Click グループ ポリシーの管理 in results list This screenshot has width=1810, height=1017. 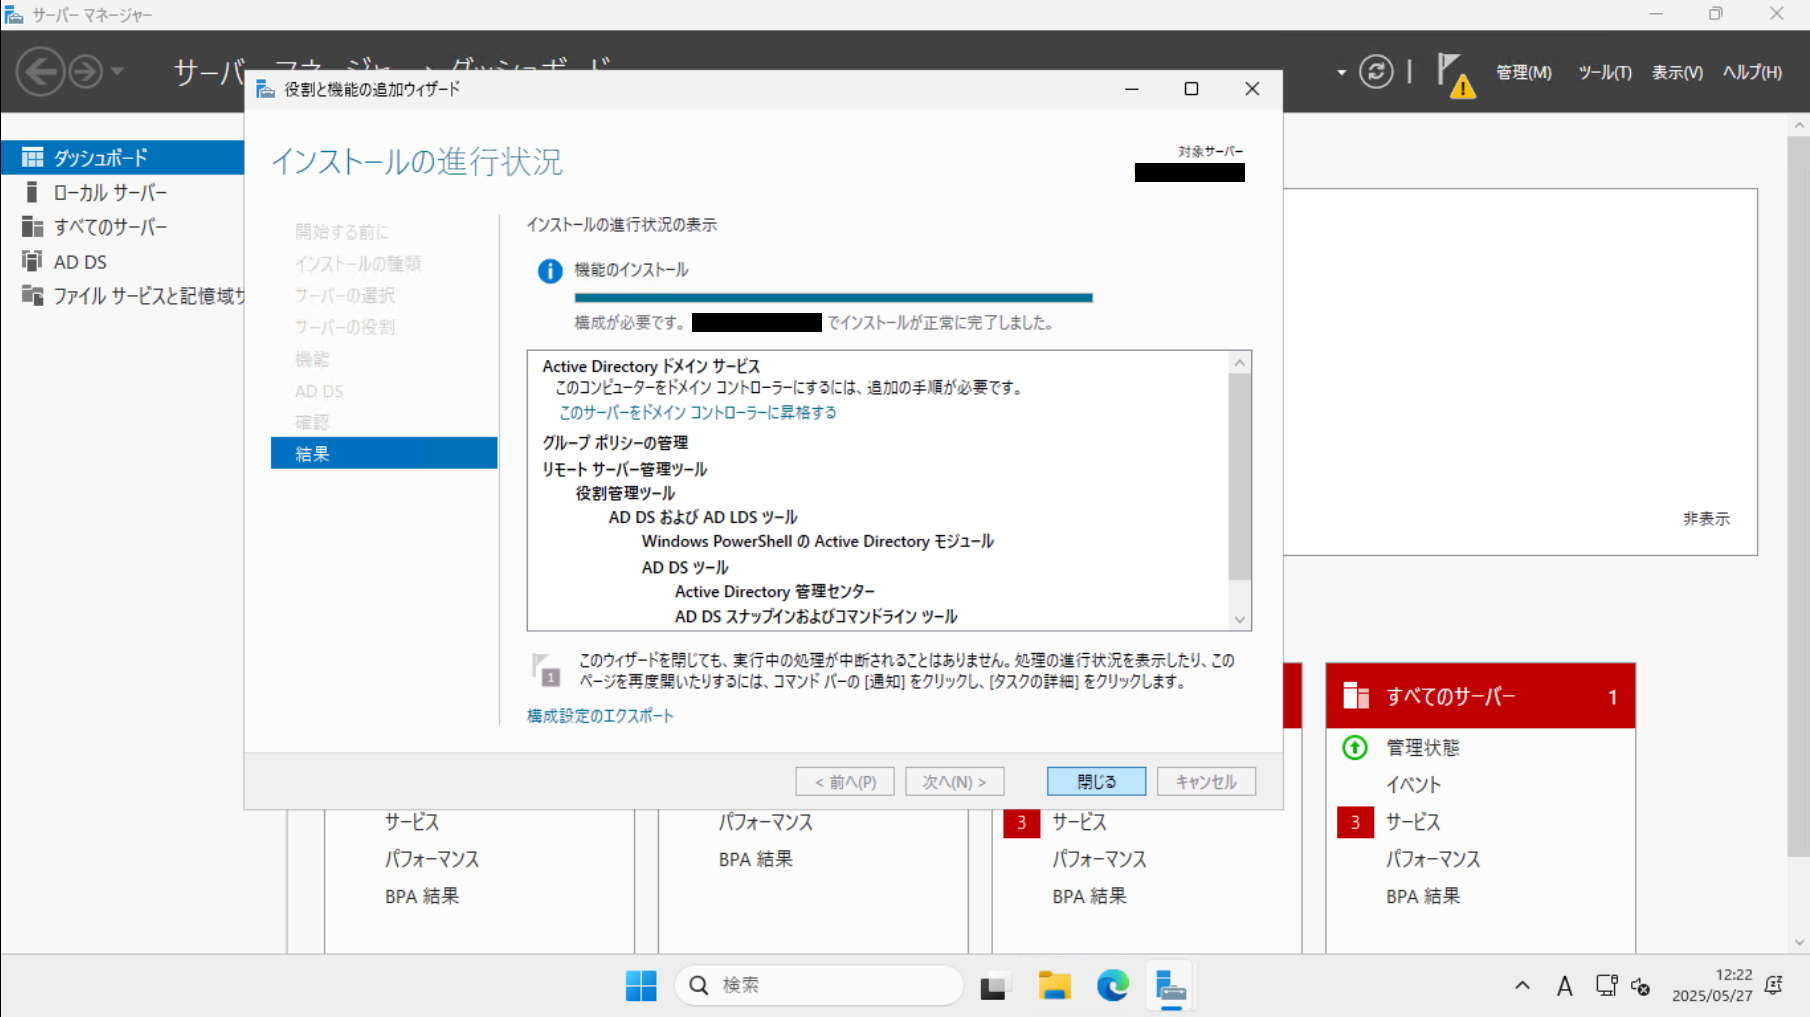pyautogui.click(x=615, y=442)
